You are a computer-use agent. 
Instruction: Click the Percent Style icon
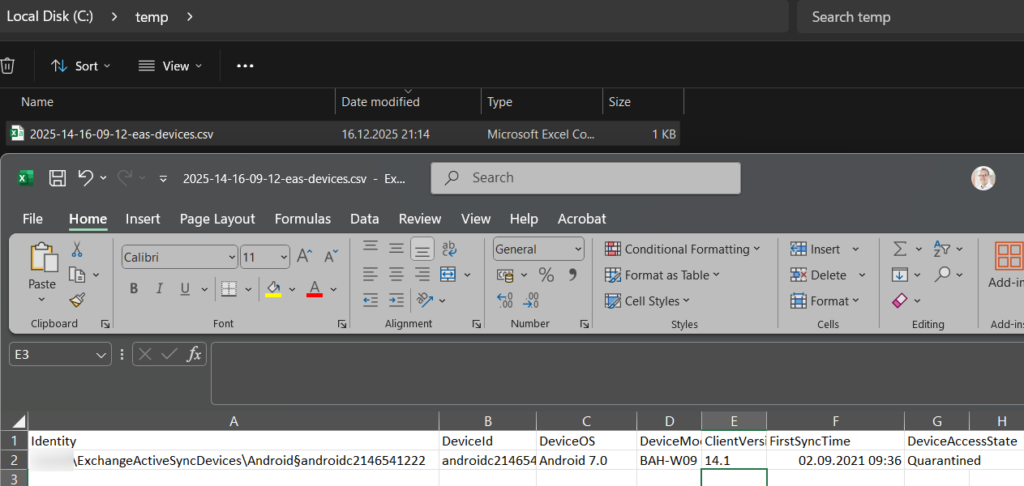click(x=546, y=274)
